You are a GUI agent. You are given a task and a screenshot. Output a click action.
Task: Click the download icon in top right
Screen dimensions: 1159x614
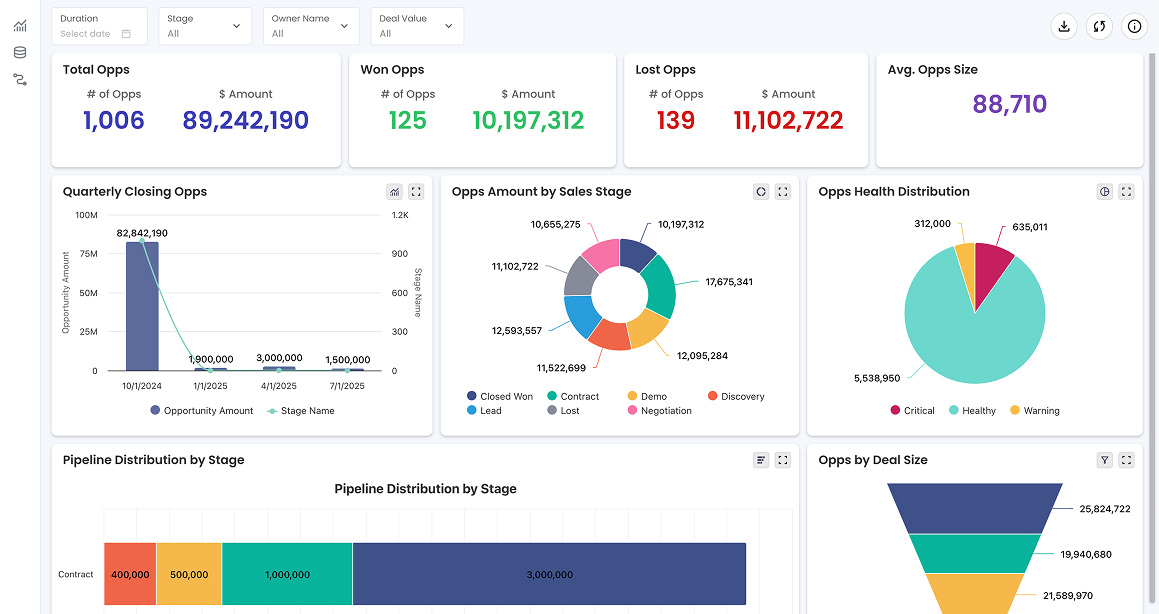click(1064, 27)
